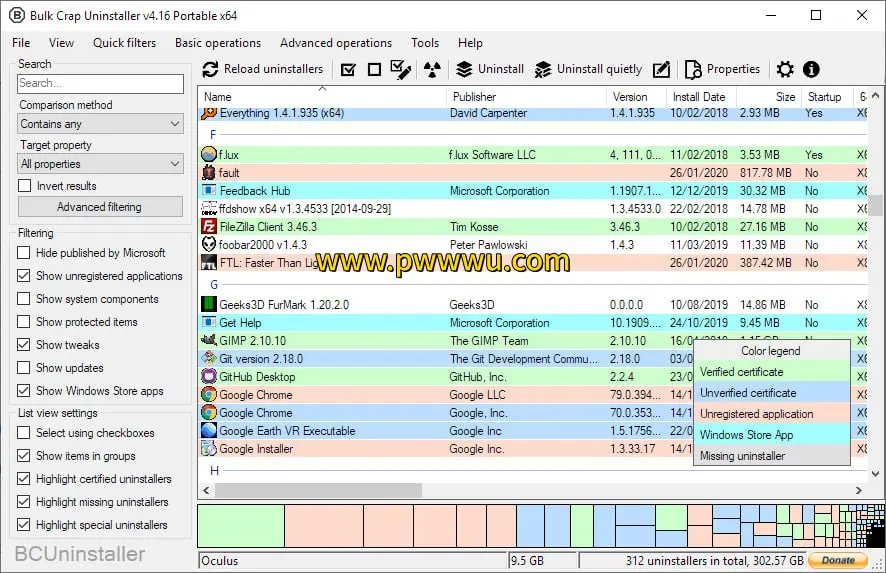This screenshot has height=573, width=886.
Task: Click Windows Store App legend entry
Action: 772,435
